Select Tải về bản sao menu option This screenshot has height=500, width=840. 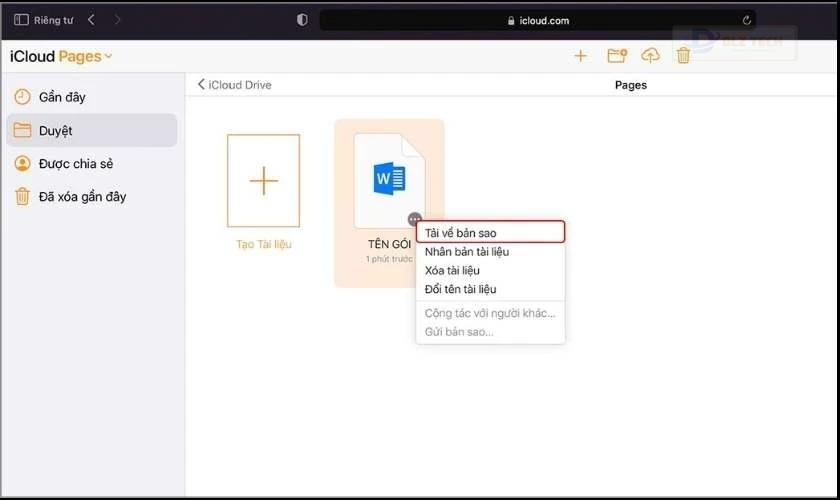point(490,233)
